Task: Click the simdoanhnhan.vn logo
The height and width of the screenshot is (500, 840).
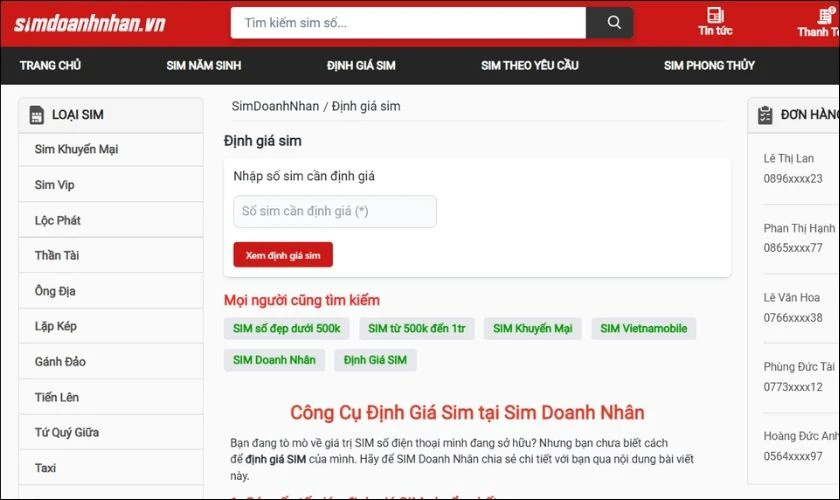Action: point(89,24)
